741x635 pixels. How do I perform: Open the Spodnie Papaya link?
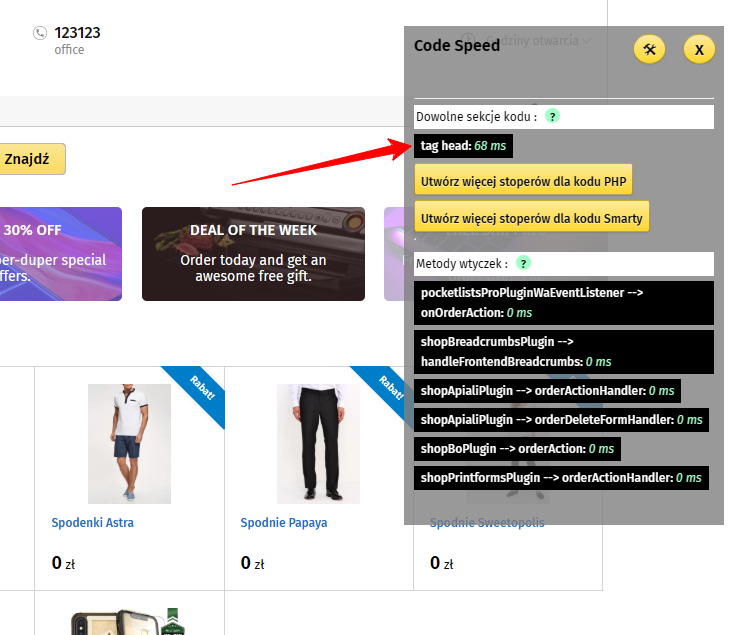coord(284,523)
